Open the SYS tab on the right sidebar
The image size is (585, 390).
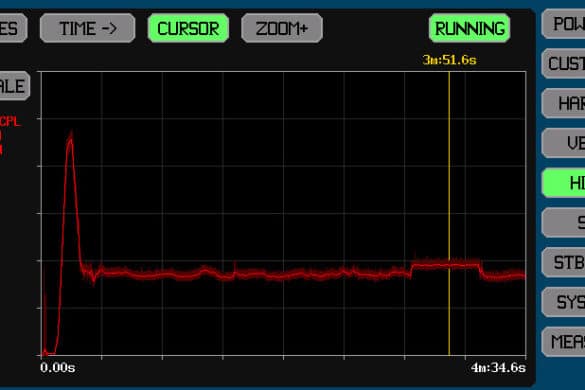(563, 302)
